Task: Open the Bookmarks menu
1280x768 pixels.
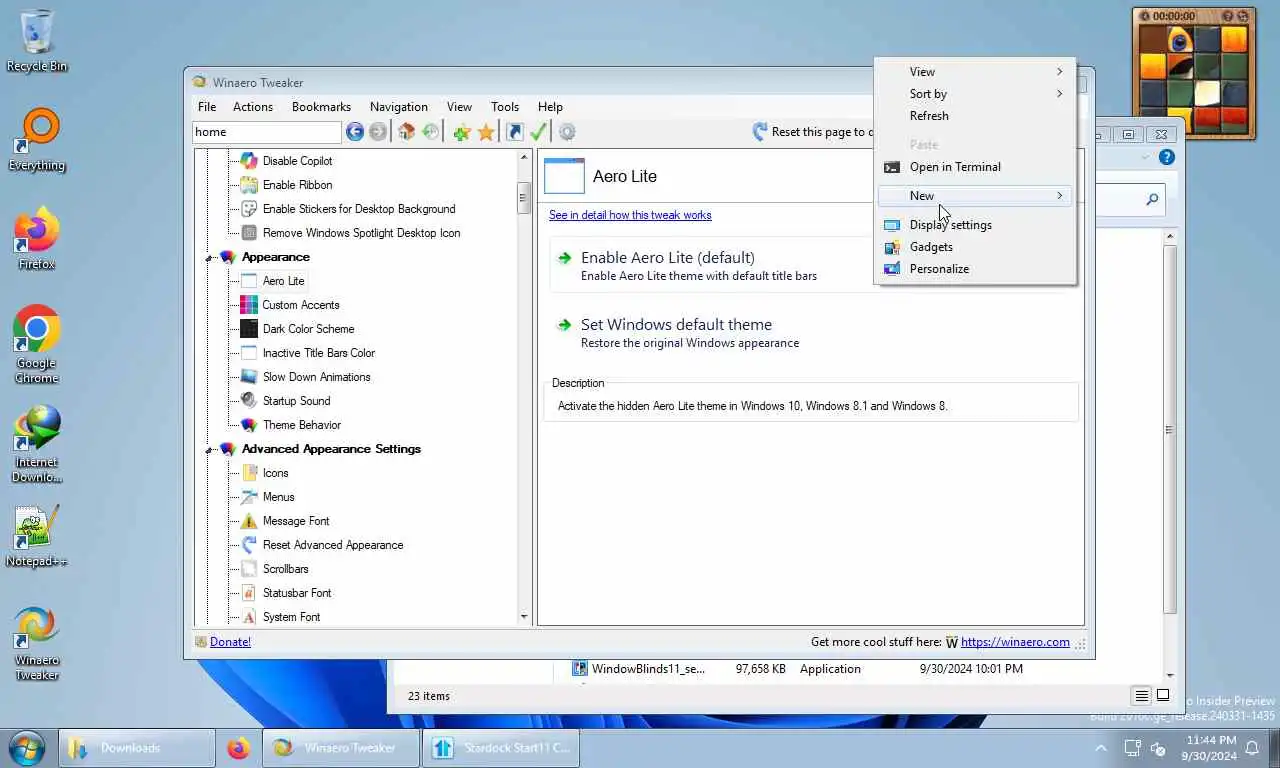Action: click(321, 107)
